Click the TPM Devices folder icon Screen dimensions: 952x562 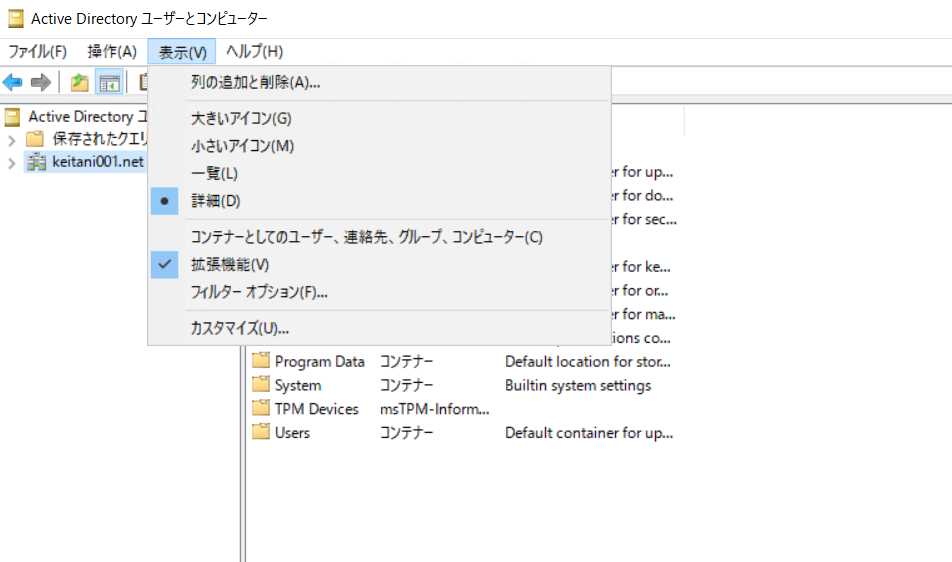[261, 408]
